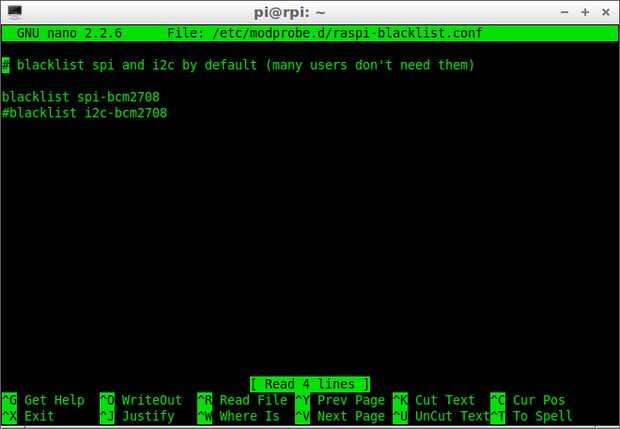Click the ^Y Prev Page shortcut
620x429 pixels.
tap(340, 400)
